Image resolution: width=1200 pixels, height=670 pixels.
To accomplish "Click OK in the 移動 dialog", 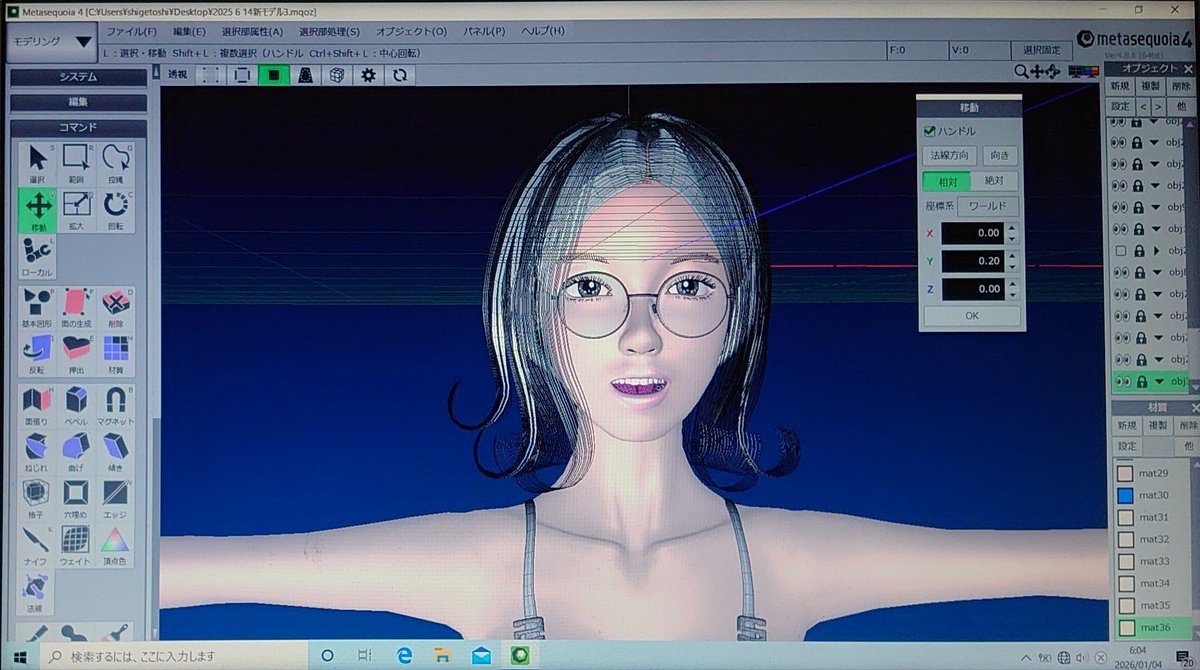I will (972, 315).
